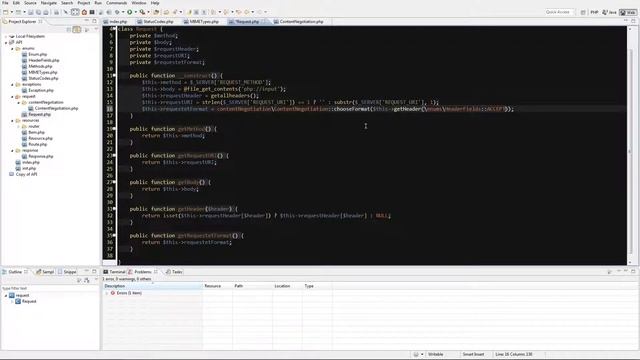Click the Writable status bar entry

(x=436, y=354)
